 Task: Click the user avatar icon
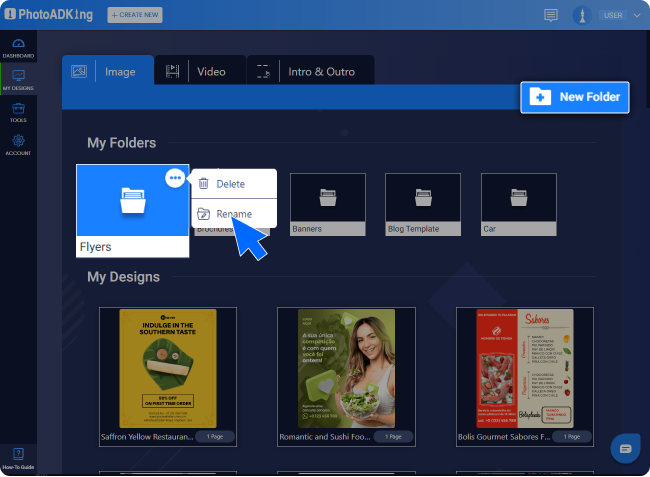[582, 16]
